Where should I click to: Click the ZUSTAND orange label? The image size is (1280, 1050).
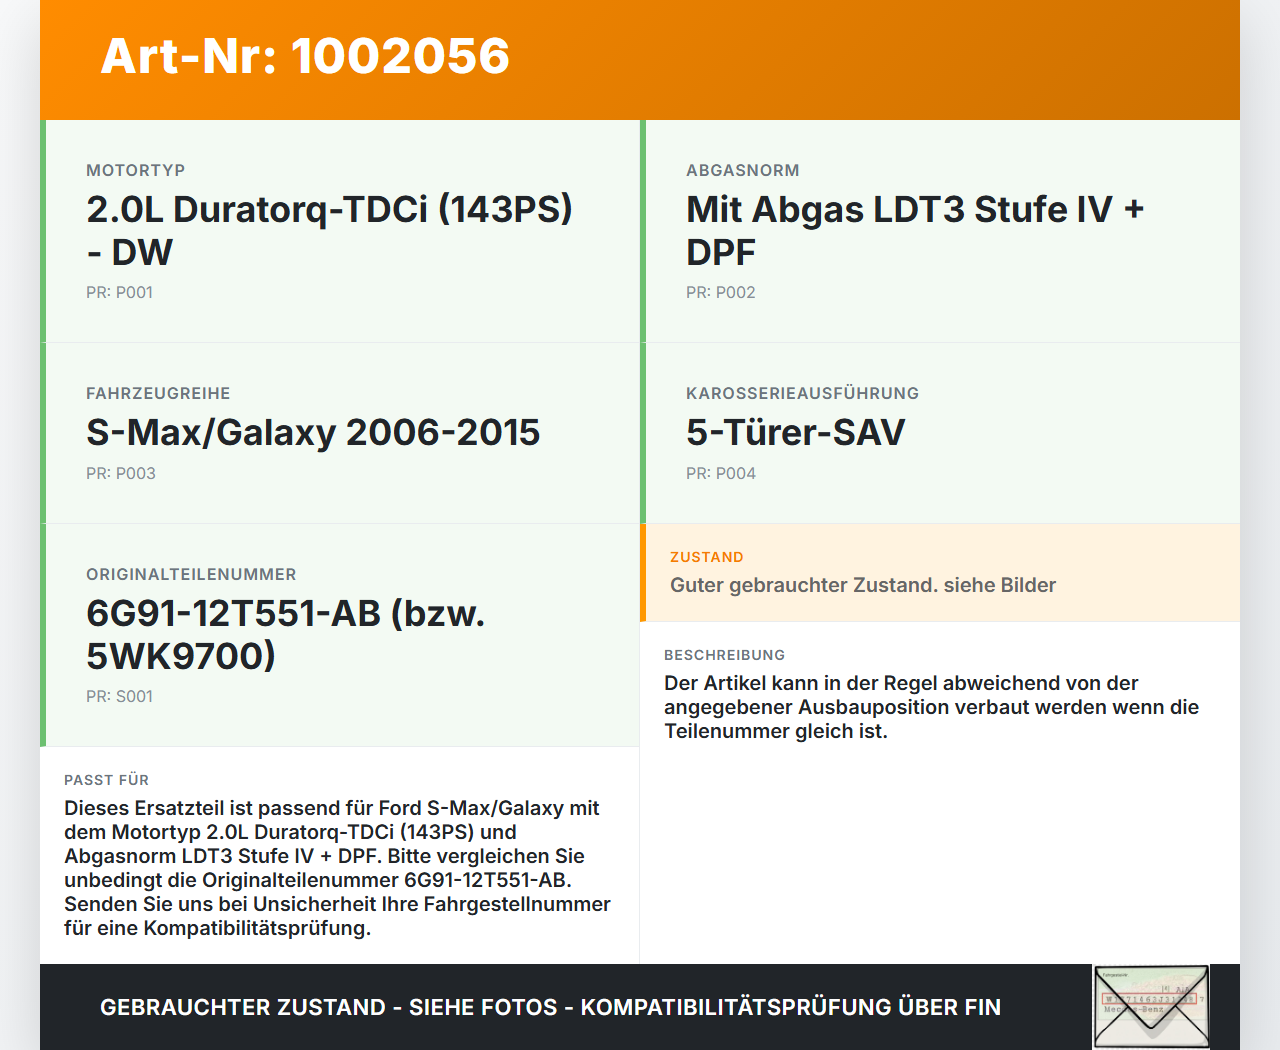coord(706,557)
